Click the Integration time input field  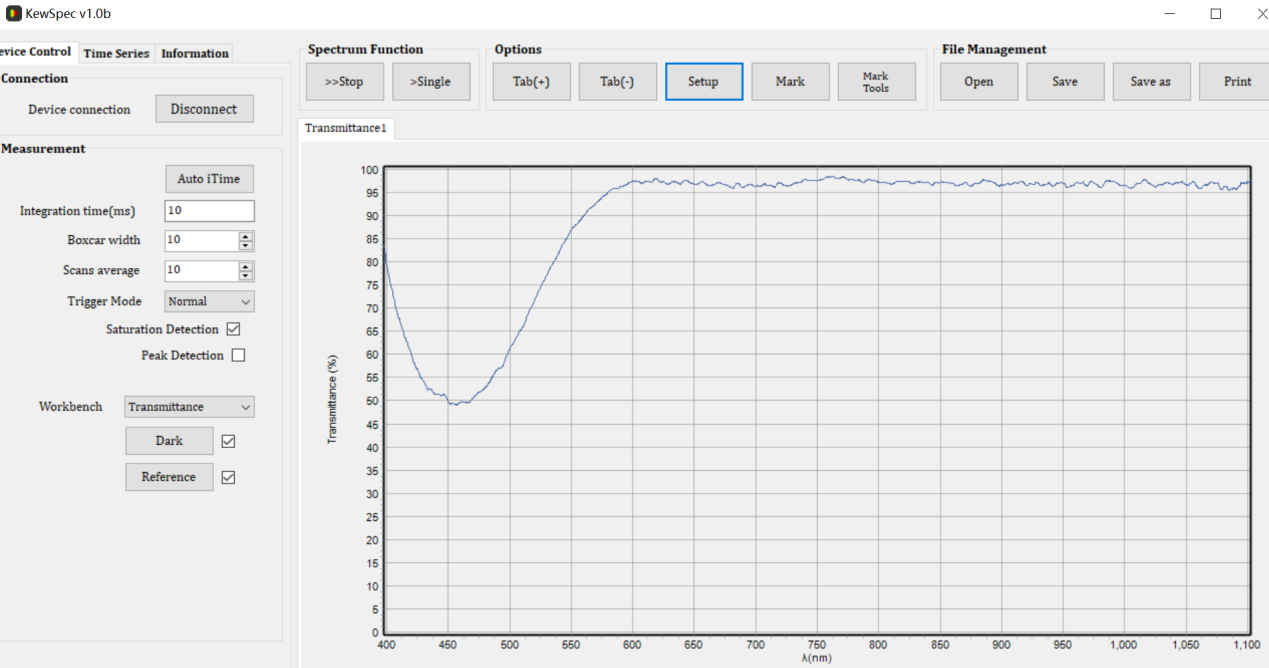tap(209, 211)
